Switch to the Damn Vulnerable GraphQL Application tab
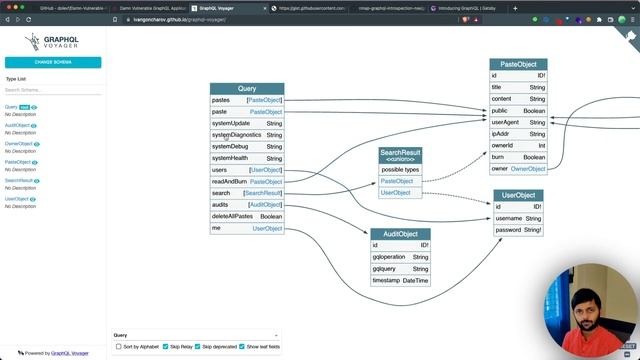Screen dimensions: 640x360 click(x=149, y=8)
